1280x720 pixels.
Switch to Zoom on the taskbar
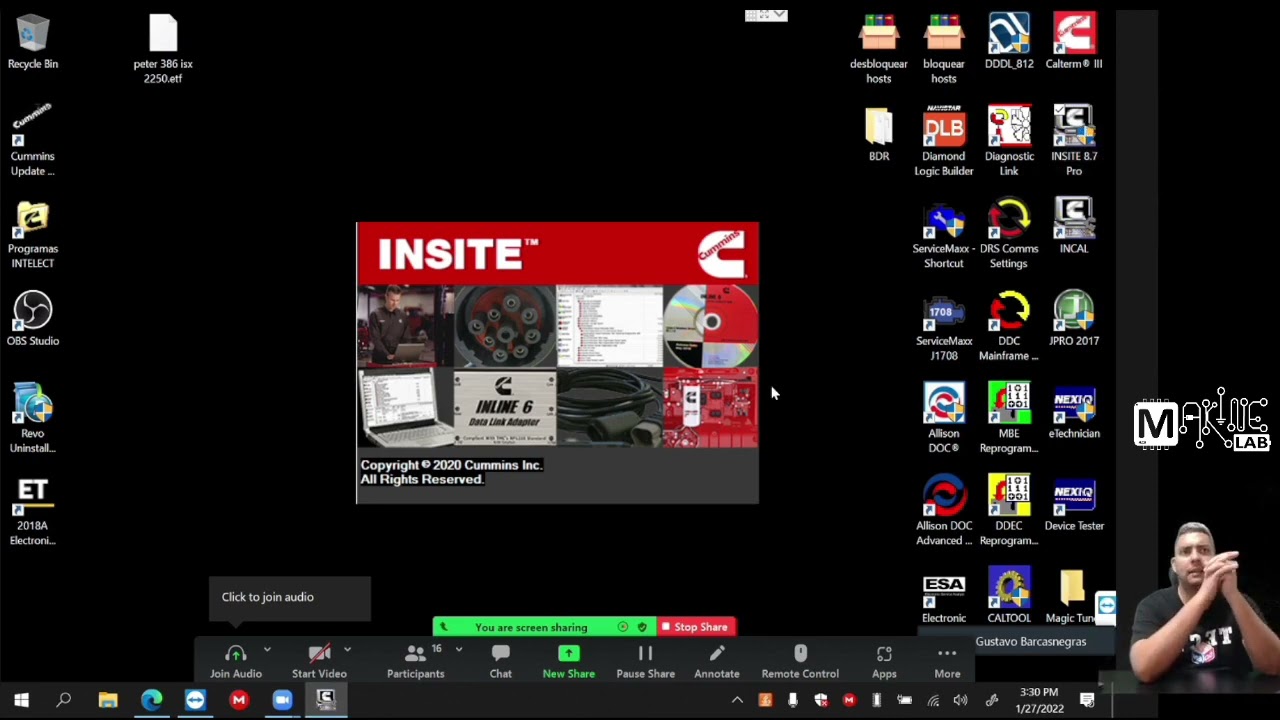click(282, 700)
